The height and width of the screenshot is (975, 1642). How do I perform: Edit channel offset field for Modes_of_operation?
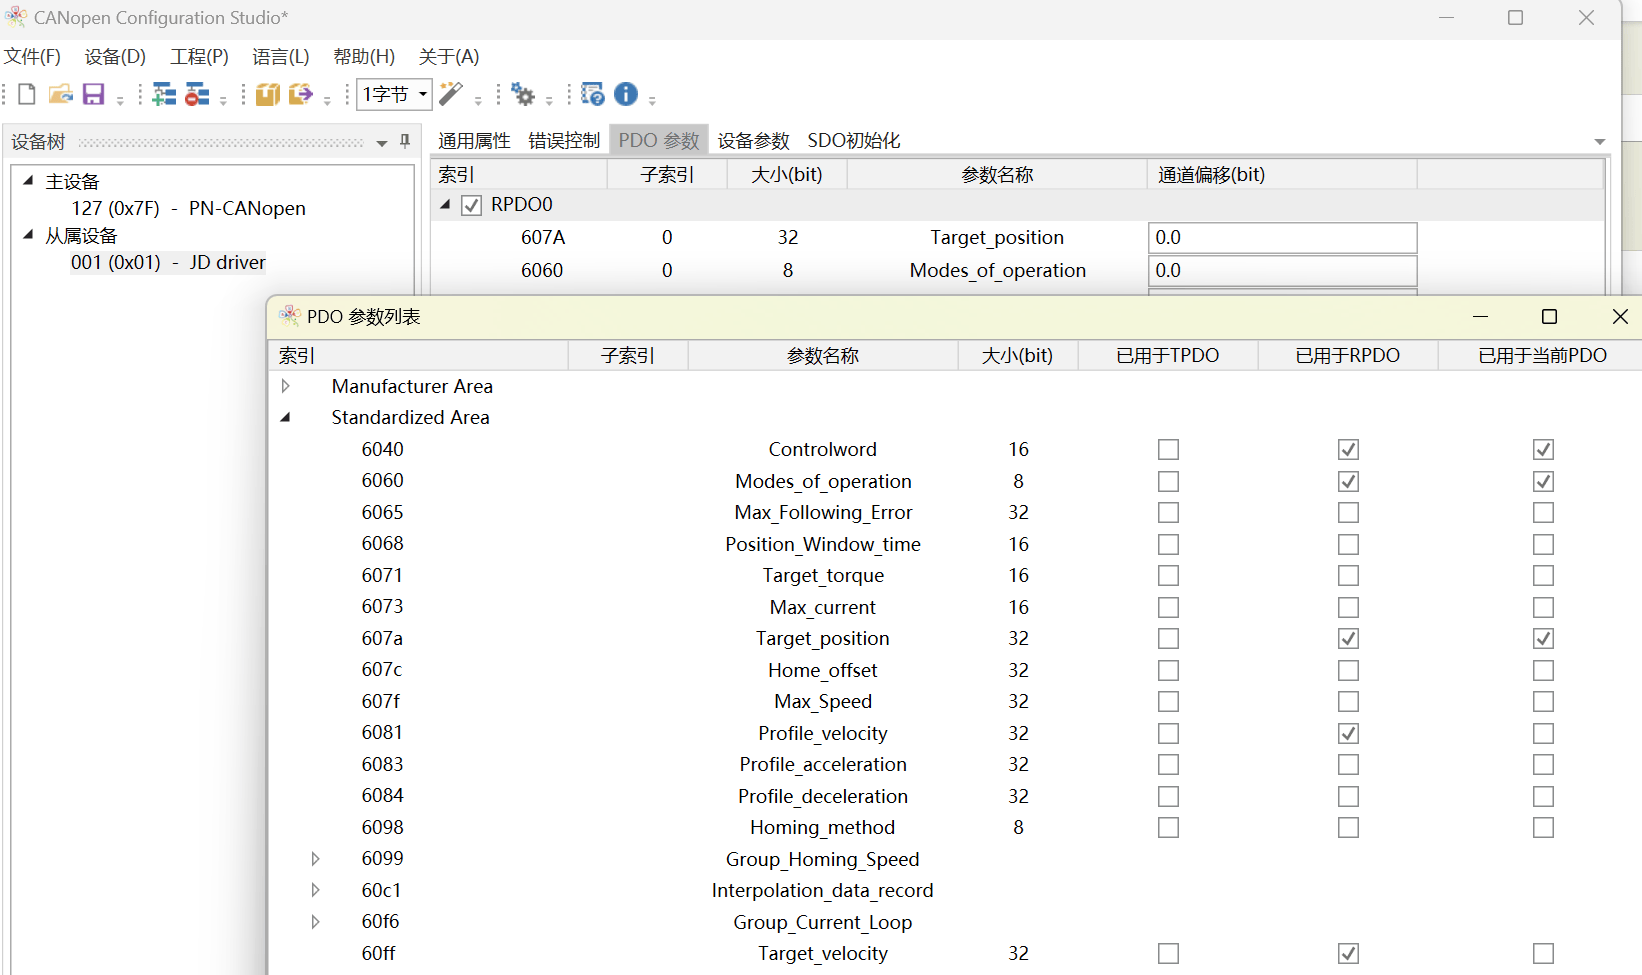pos(1282,270)
